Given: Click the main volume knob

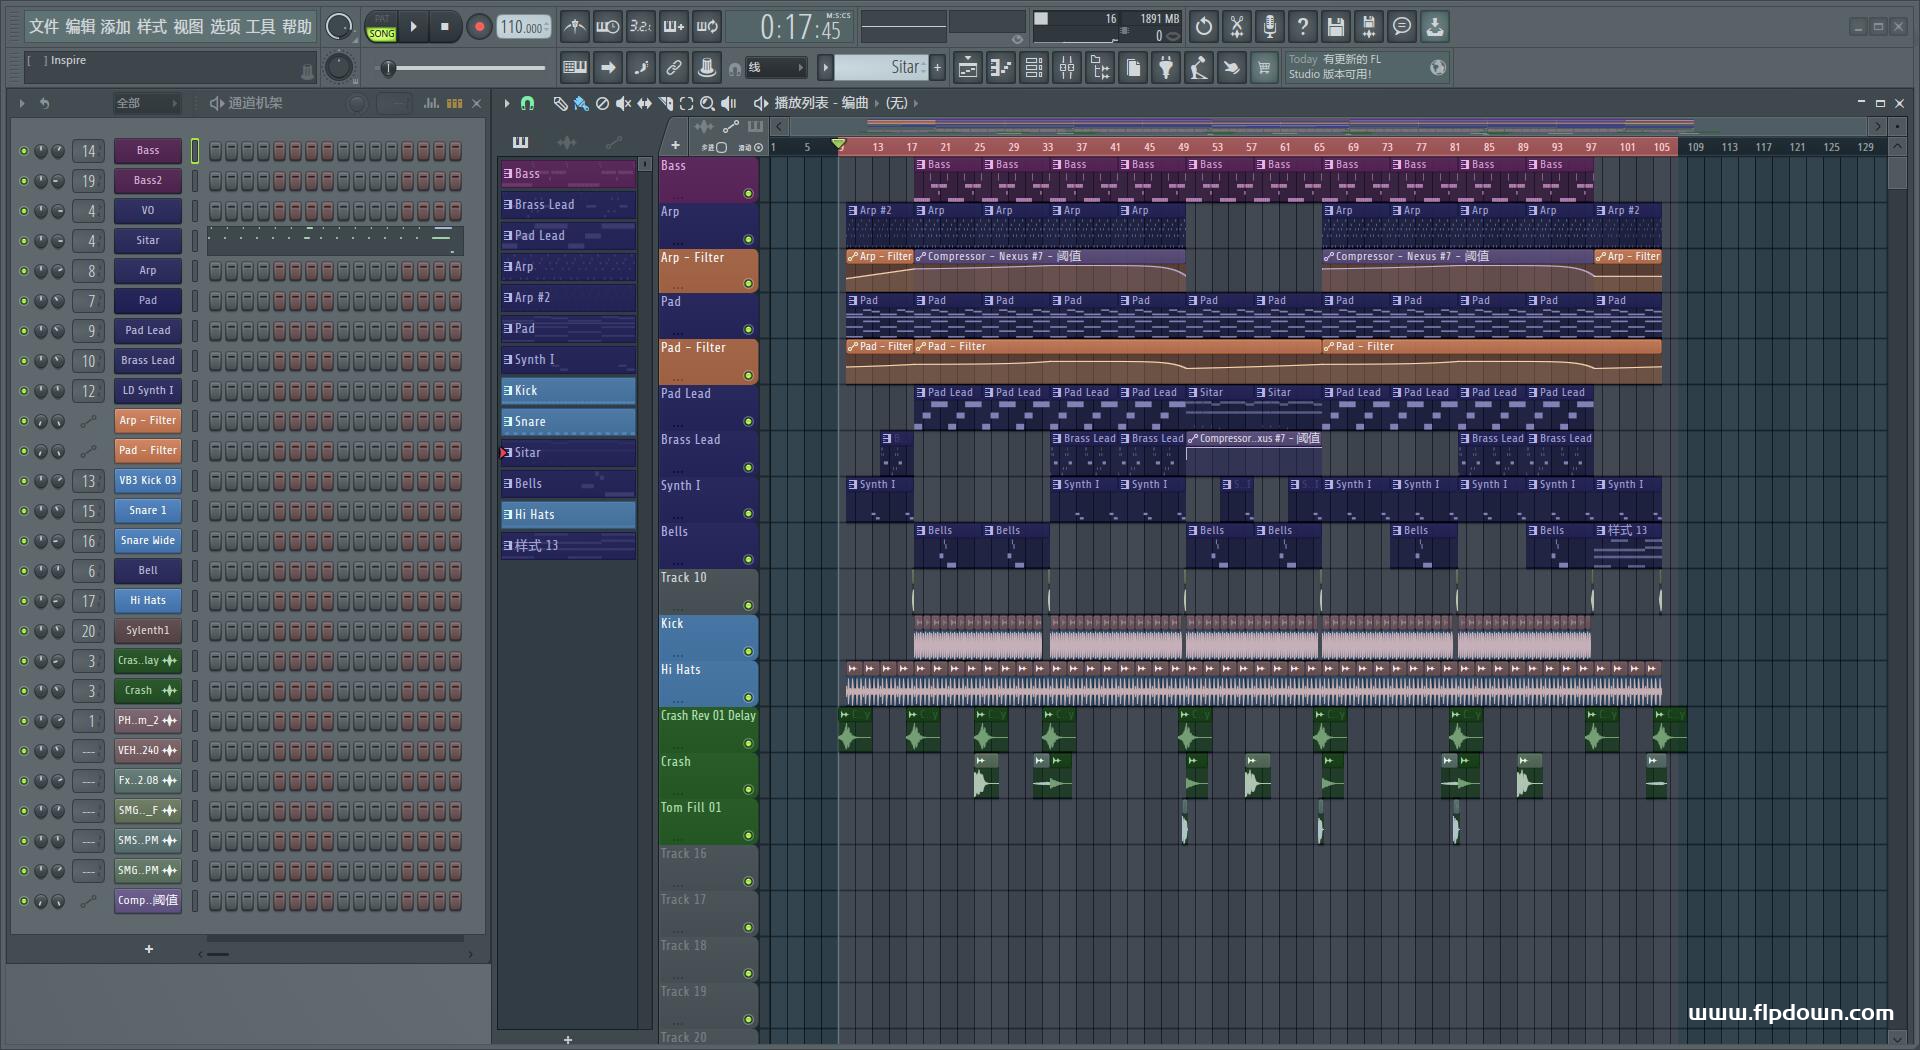Looking at the screenshot, I should 339,27.
